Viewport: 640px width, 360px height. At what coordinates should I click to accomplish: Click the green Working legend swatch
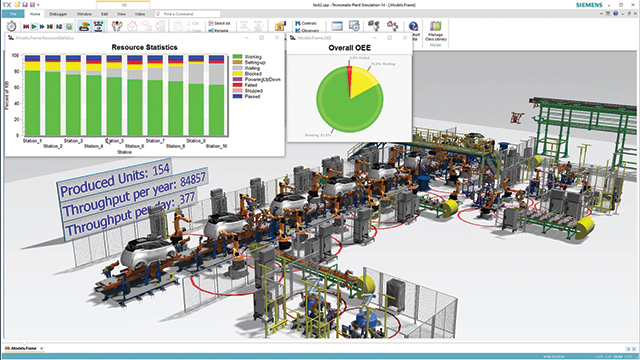tap(237, 57)
